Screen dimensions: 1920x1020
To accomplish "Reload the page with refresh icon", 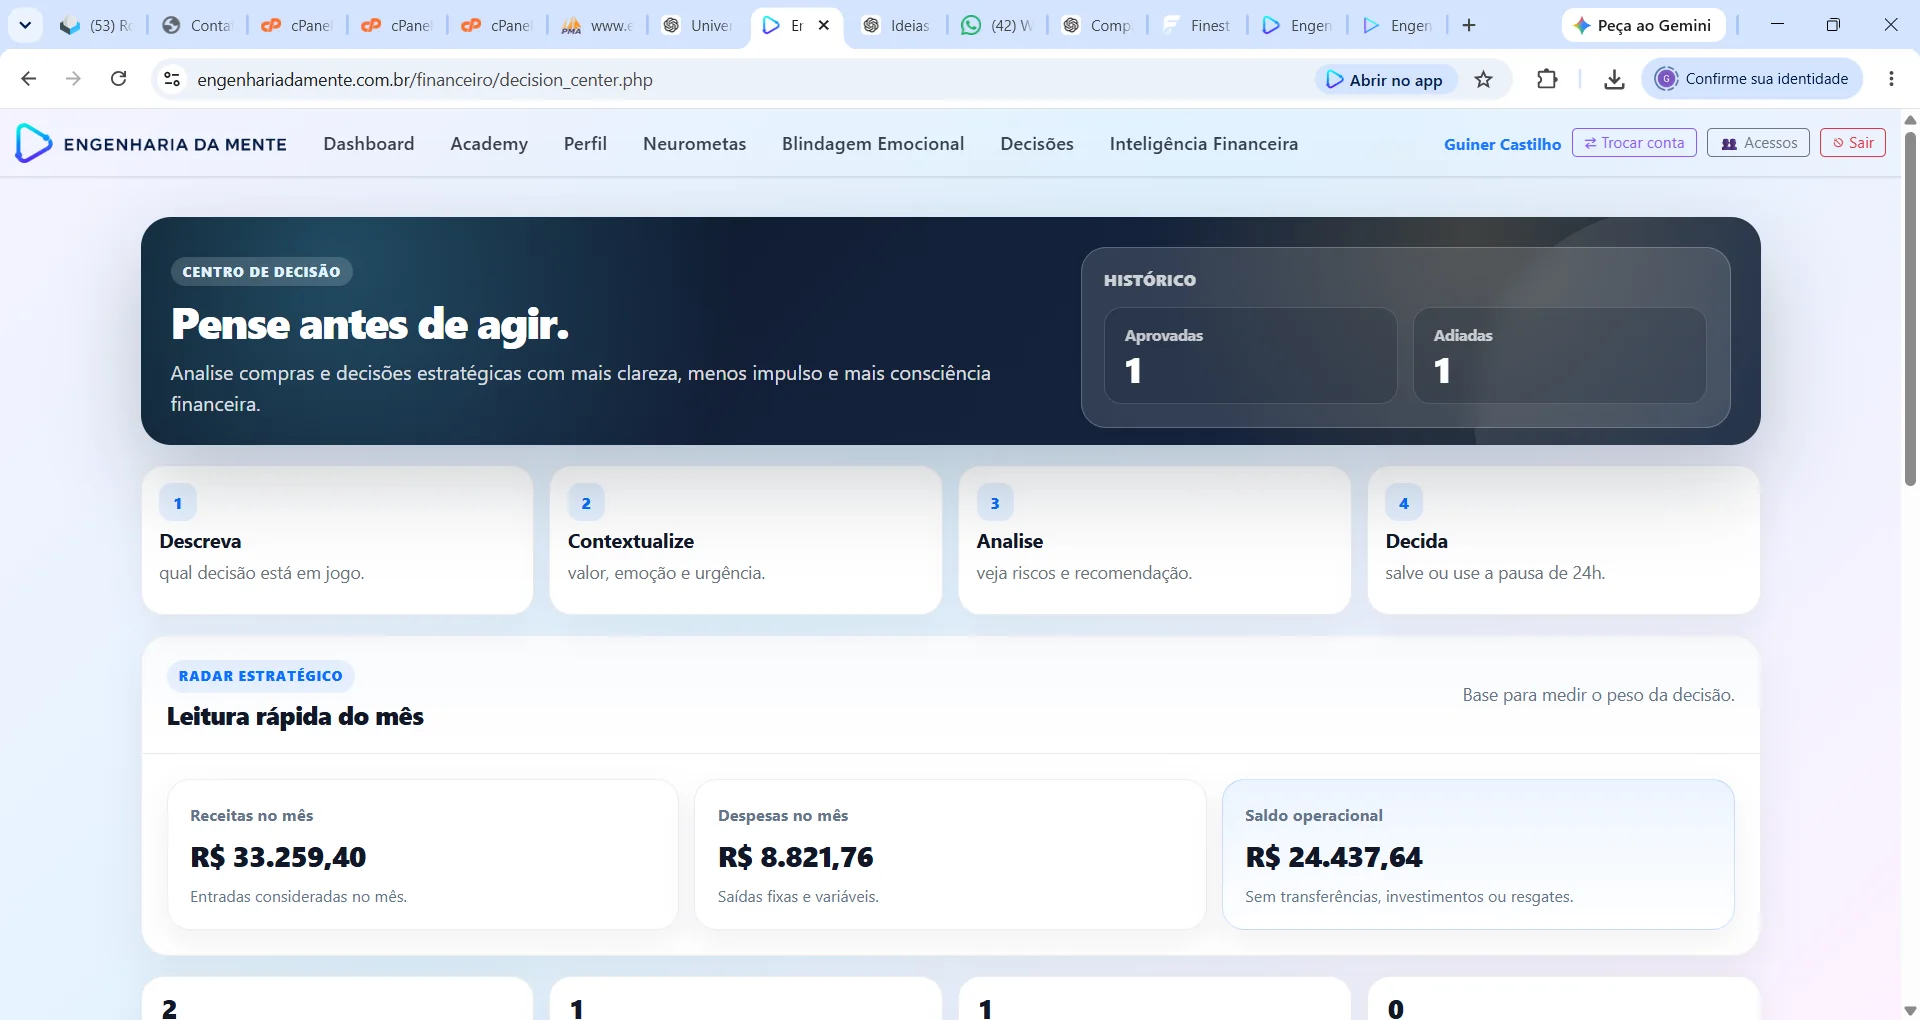I will tap(119, 79).
